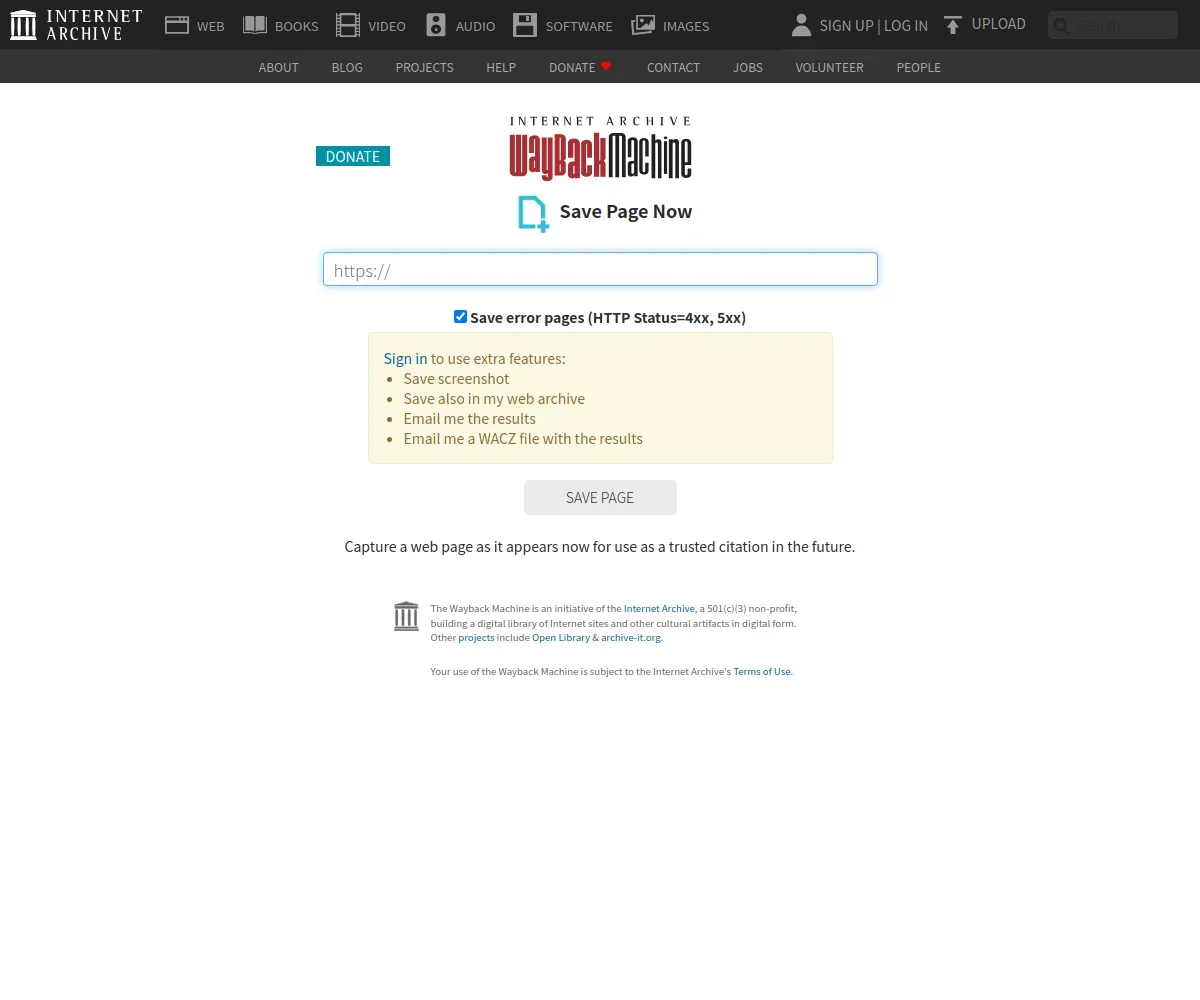This screenshot has width=1200, height=1000.
Task: Click the Save Page Now document icon
Action: coord(533,213)
